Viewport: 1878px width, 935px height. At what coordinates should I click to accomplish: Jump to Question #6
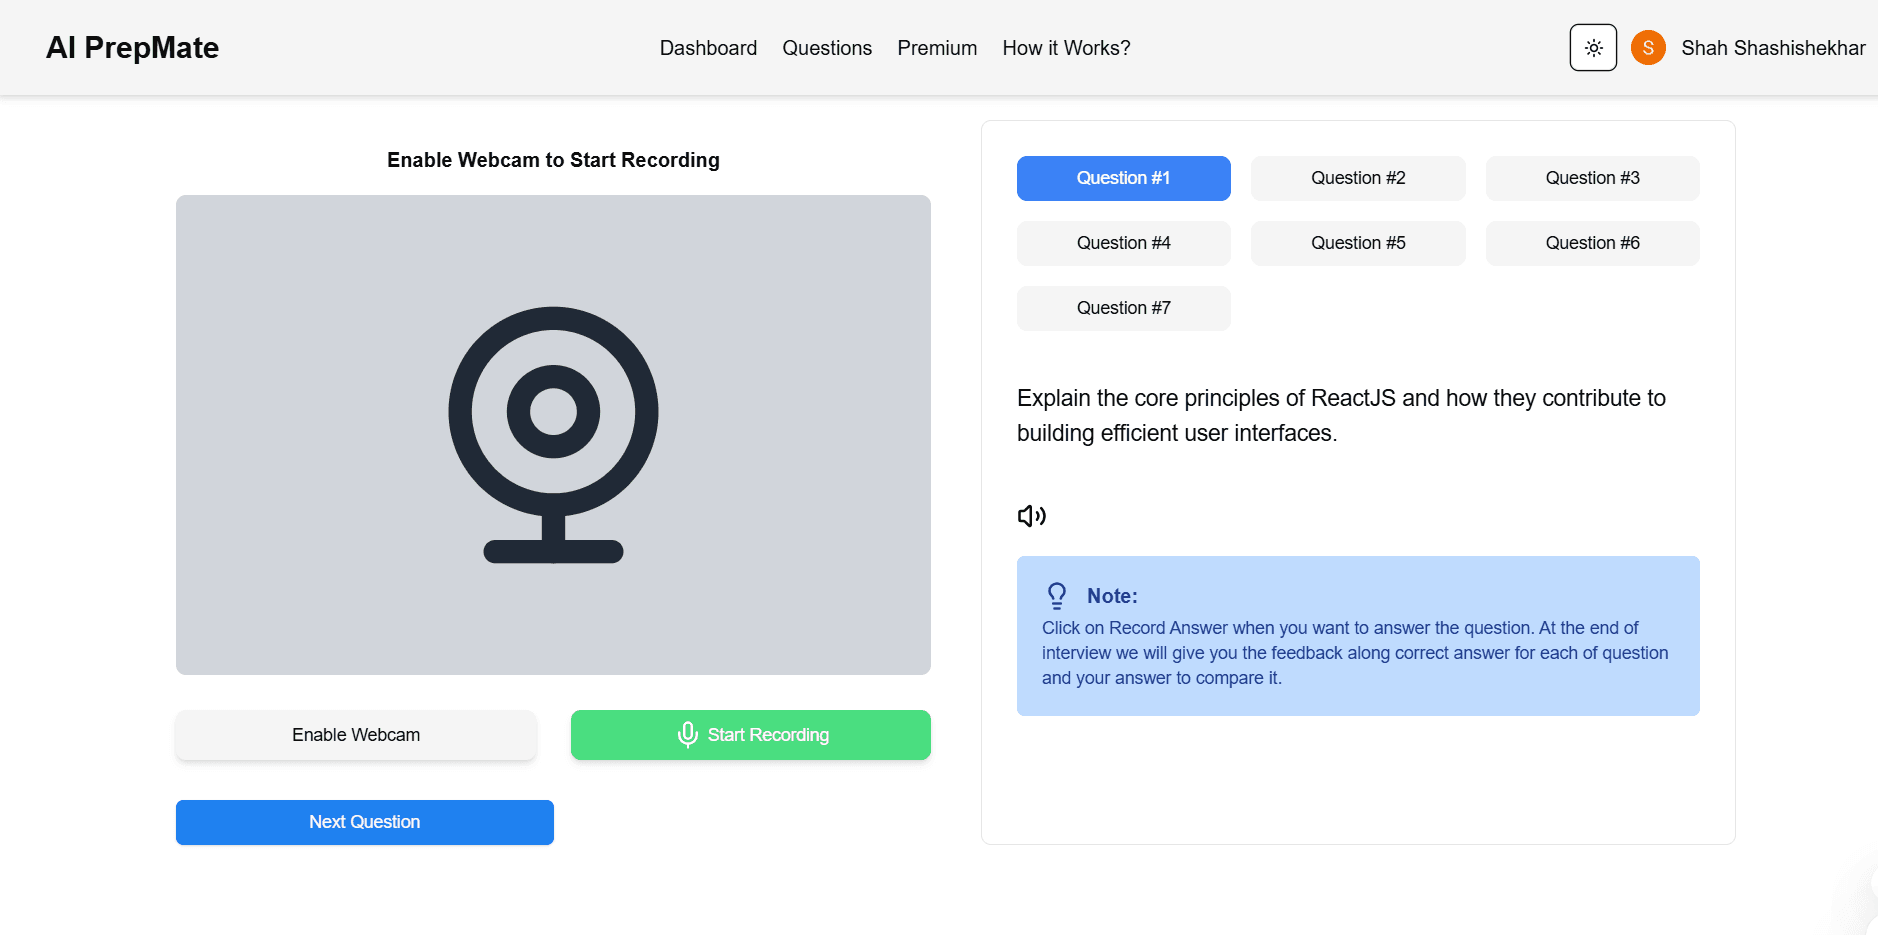pos(1593,243)
